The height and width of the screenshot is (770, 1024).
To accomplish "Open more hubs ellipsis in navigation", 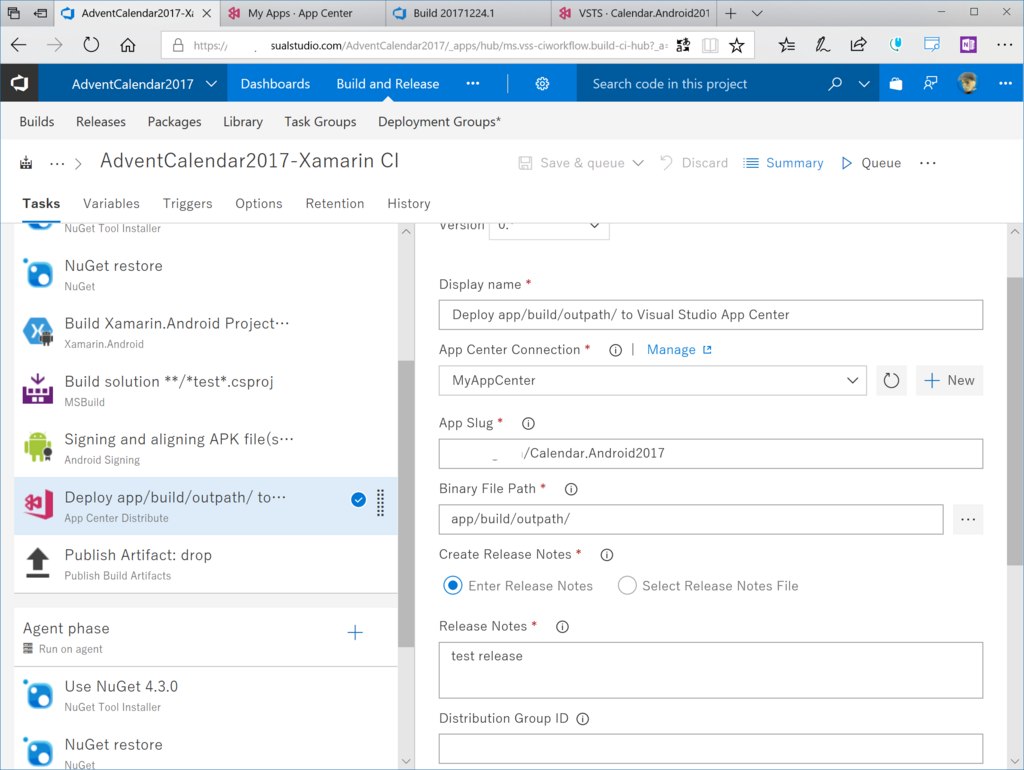I will (473, 84).
